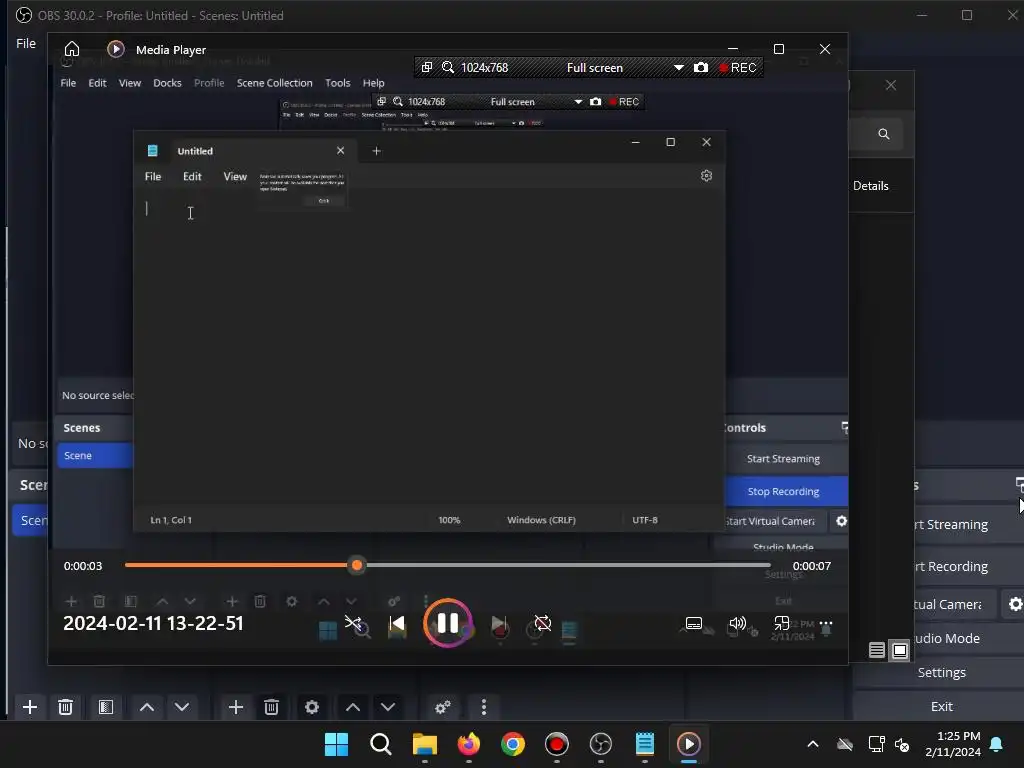Skip to the previous track in Media Player
Viewport: 1024px width, 768px height.
click(x=396, y=624)
